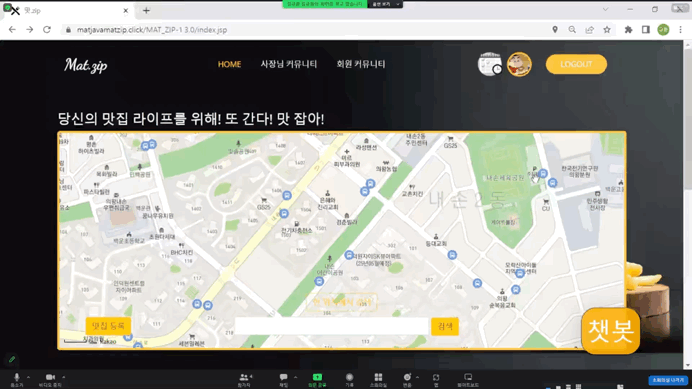Screen dimensions: 692x389
Task: Open the Zoom participants panel
Action: coord(244,379)
